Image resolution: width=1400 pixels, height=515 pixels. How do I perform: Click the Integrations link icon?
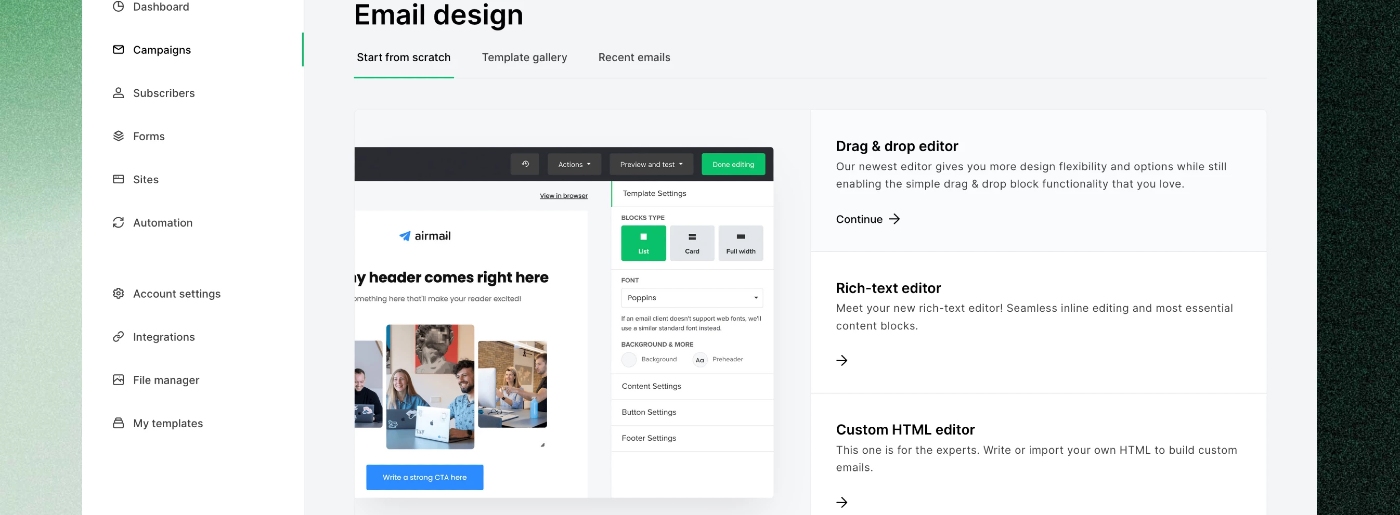coord(118,337)
